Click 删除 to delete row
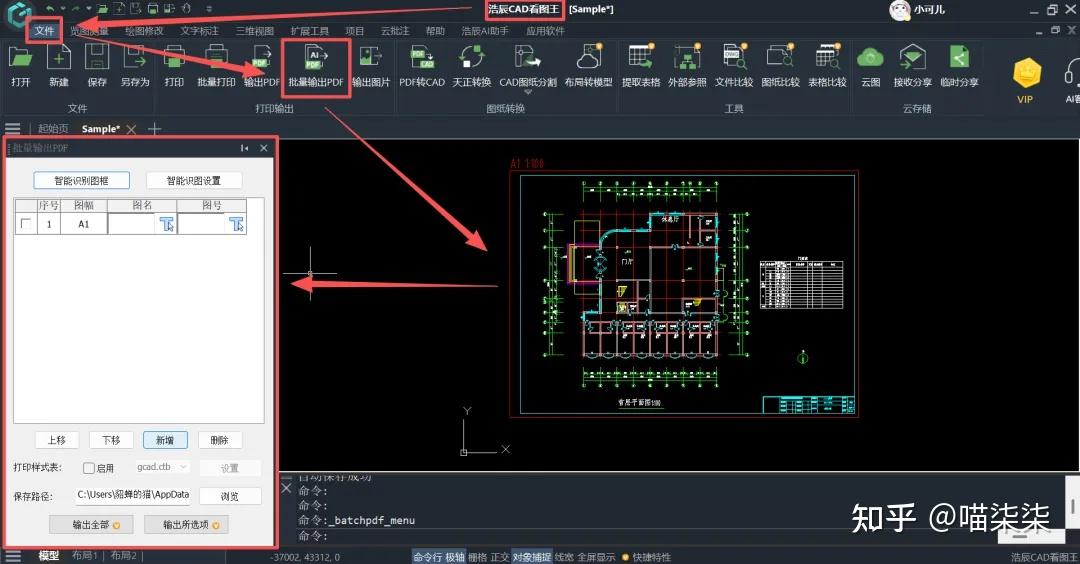Screen dimensions: 1080x564 click(x=219, y=440)
